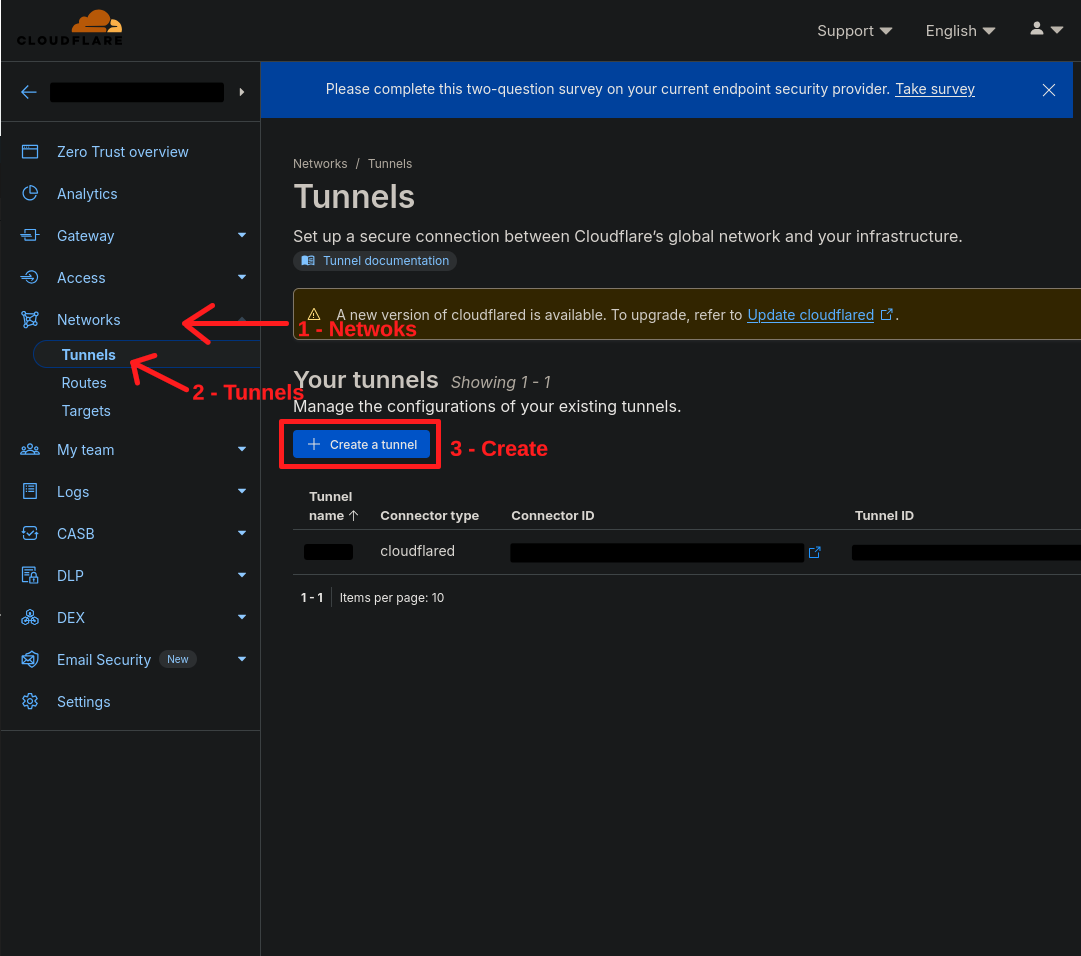Click the Connector ID column header
Image resolution: width=1081 pixels, height=956 pixels.
(x=552, y=516)
